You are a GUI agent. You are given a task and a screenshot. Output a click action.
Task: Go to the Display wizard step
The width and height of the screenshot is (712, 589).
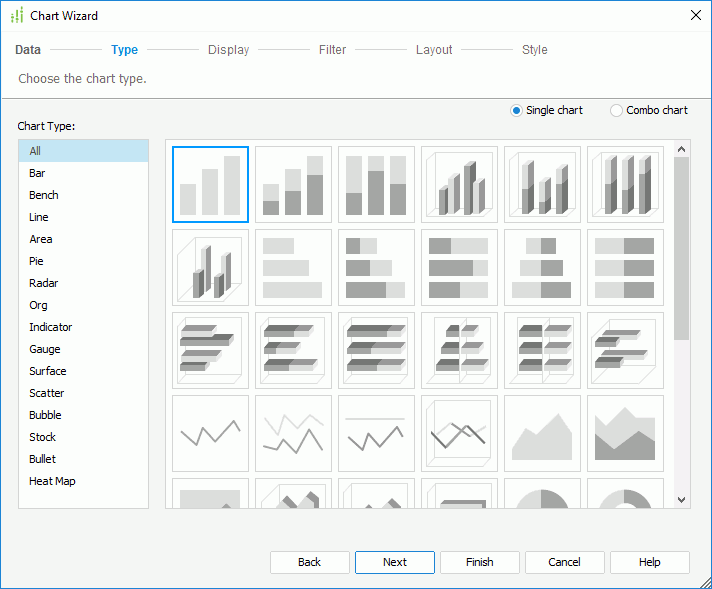click(x=228, y=50)
